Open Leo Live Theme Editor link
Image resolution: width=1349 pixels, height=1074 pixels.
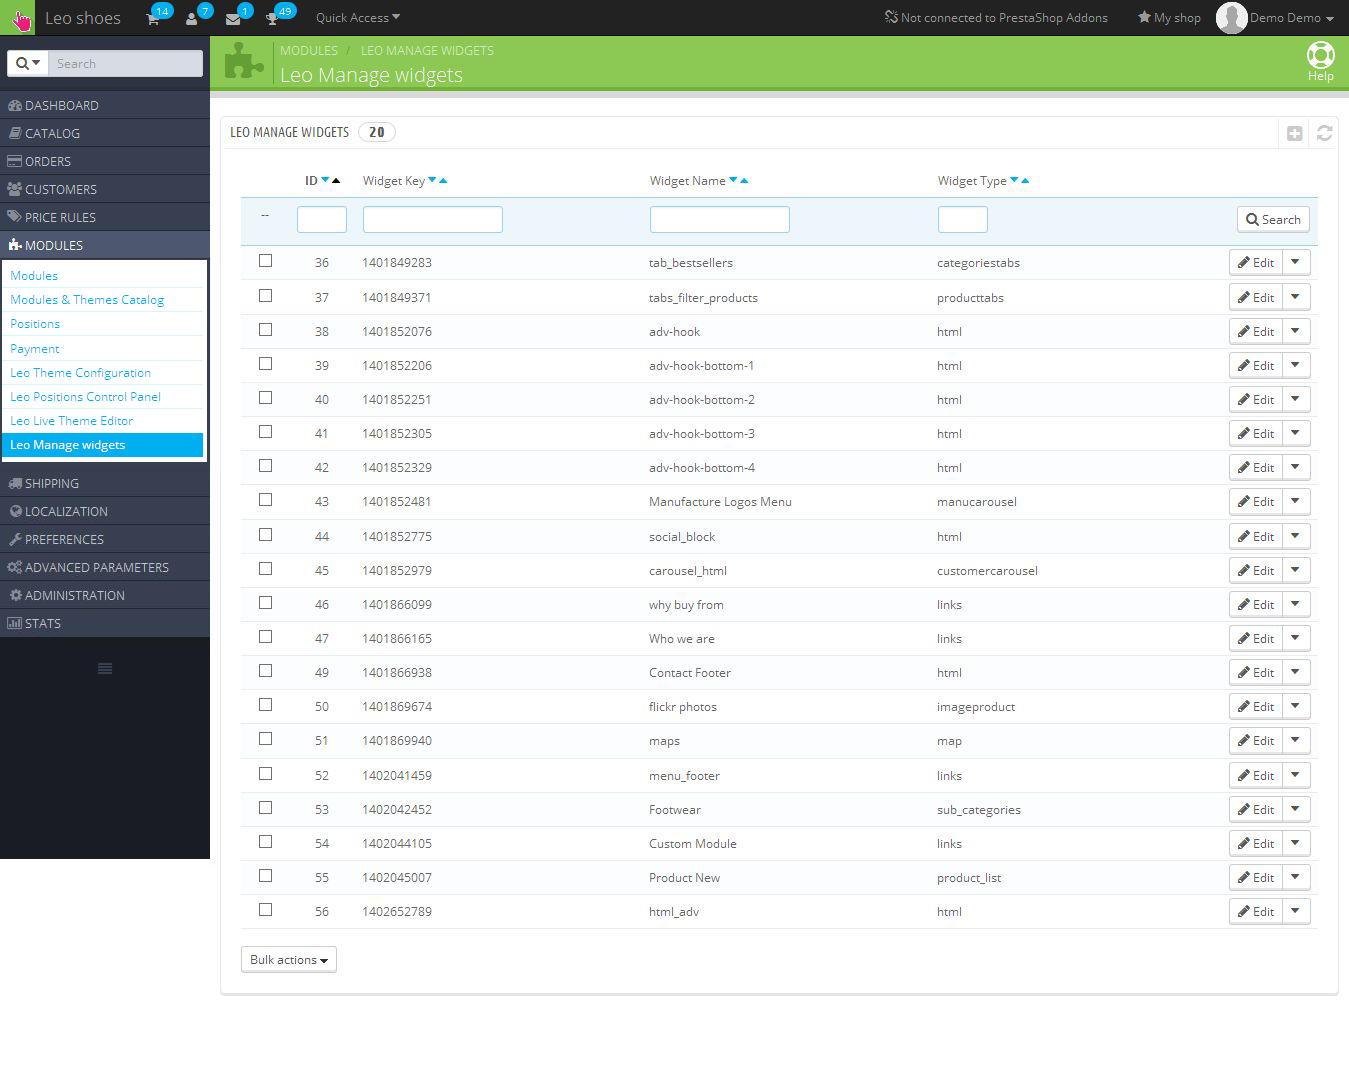click(x=72, y=421)
